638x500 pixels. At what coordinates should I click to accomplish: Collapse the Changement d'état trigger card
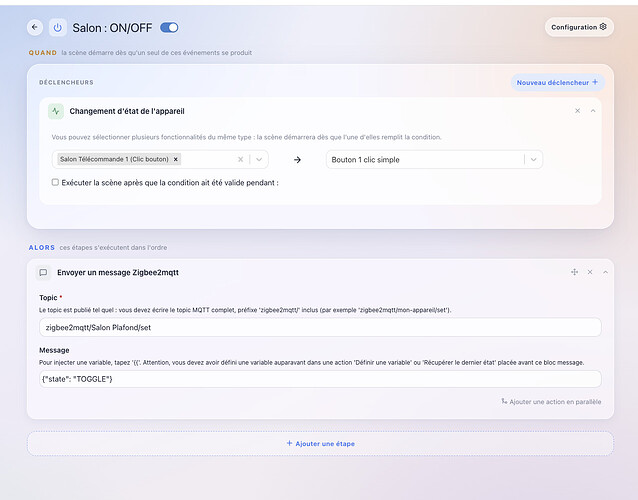pos(593,111)
